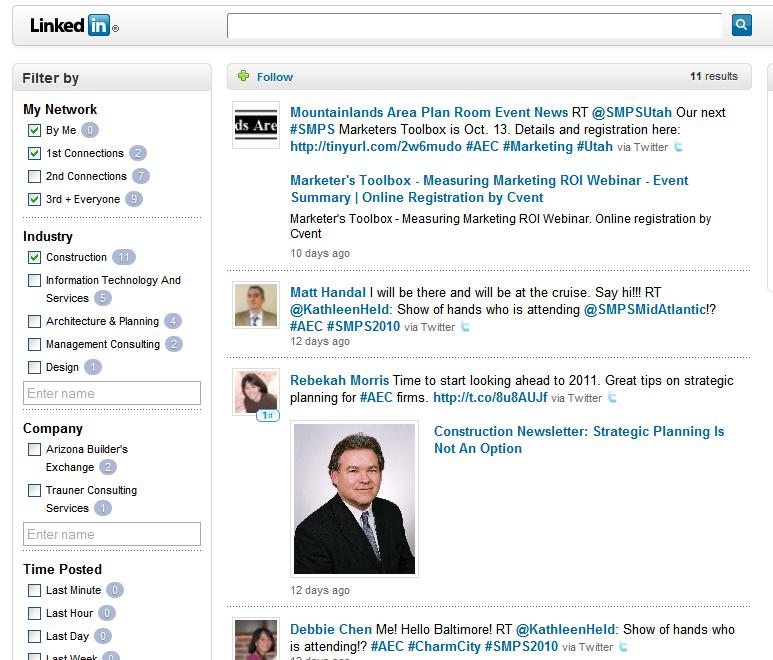Image resolution: width=773 pixels, height=660 pixels.
Task: Check the Last Day time filter
Action: [x=35, y=636]
